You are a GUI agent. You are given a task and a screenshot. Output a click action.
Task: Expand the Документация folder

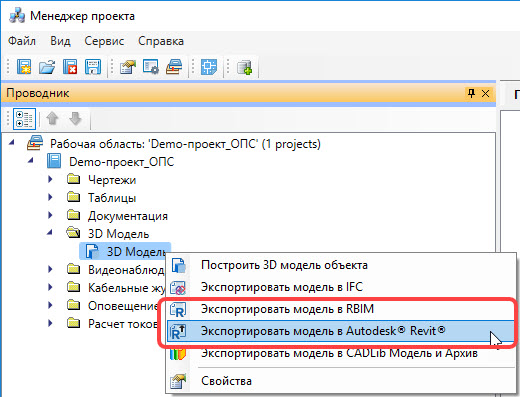point(50,215)
